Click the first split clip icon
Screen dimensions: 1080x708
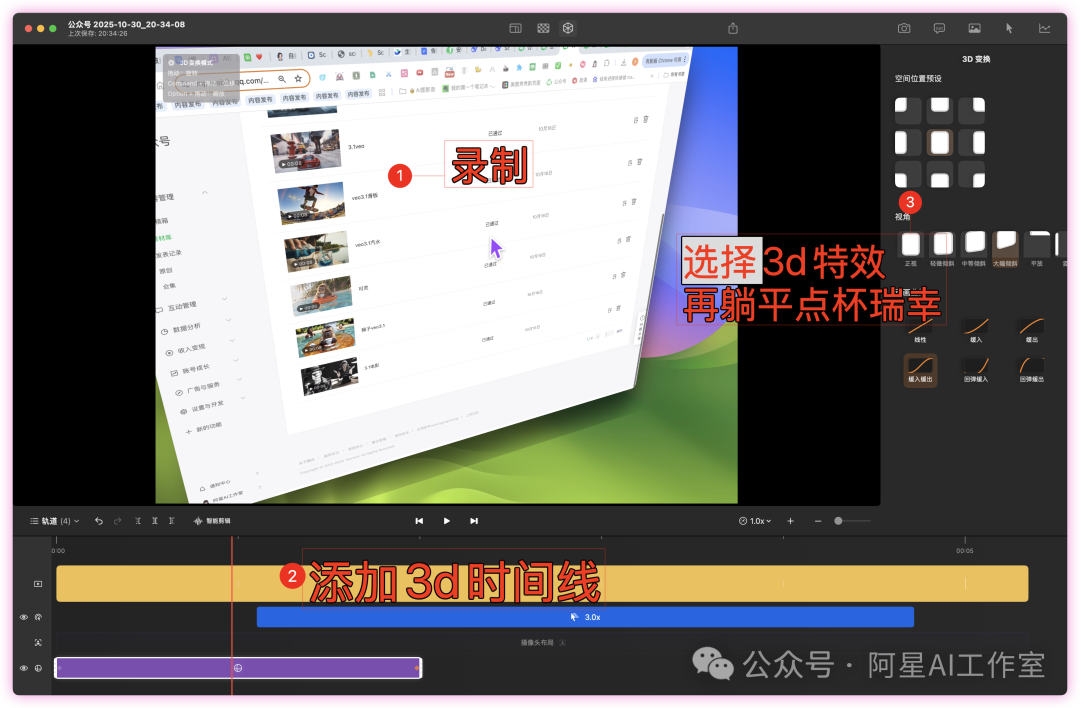pyautogui.click(x=138, y=521)
